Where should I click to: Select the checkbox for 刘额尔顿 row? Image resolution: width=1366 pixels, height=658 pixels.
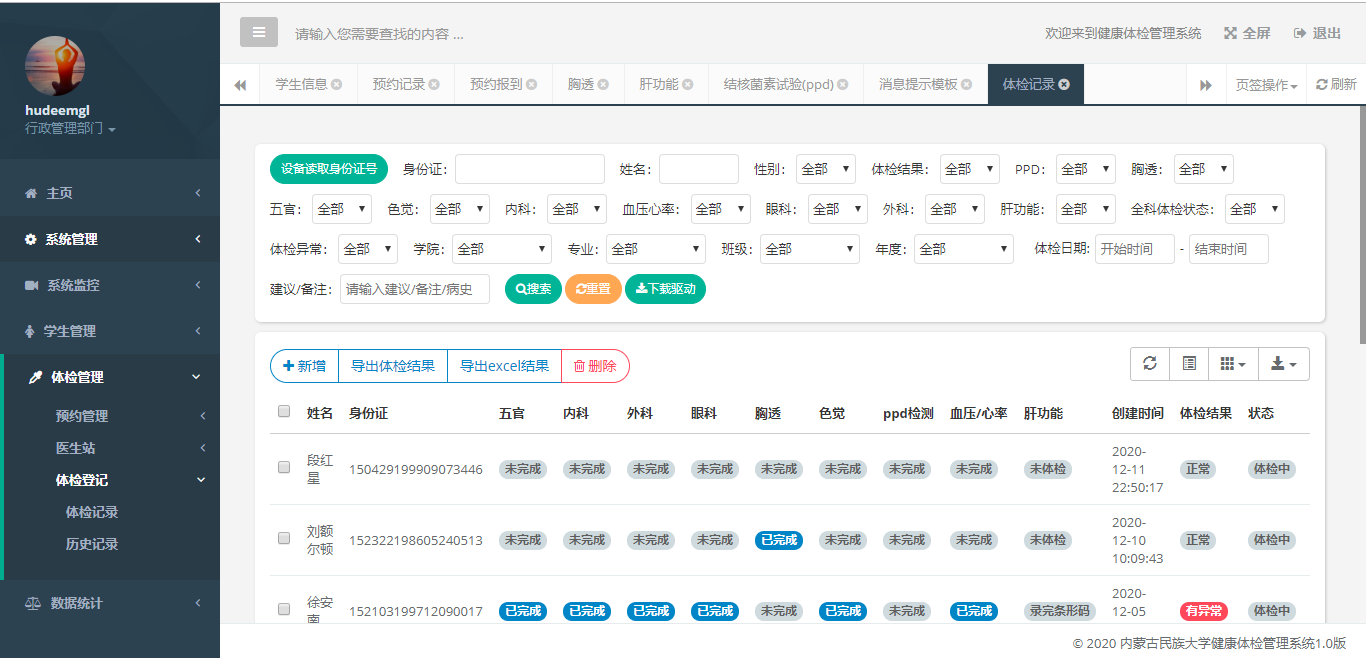tap(284, 538)
